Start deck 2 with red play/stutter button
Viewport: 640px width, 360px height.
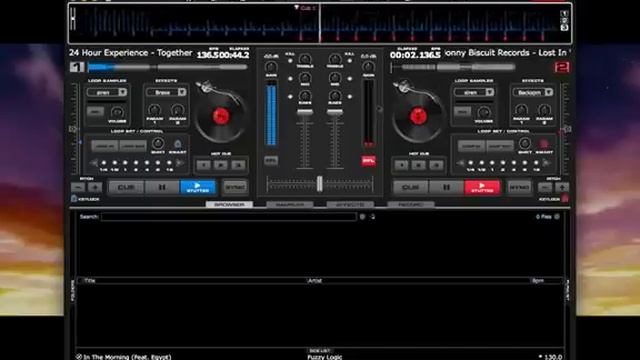(482, 187)
